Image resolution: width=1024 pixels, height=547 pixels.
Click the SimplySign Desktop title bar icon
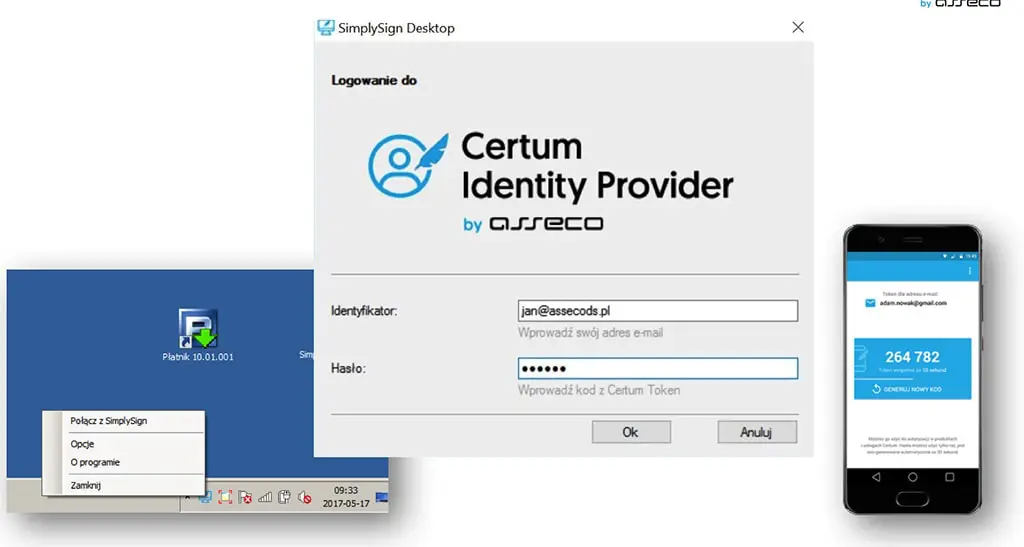325,27
